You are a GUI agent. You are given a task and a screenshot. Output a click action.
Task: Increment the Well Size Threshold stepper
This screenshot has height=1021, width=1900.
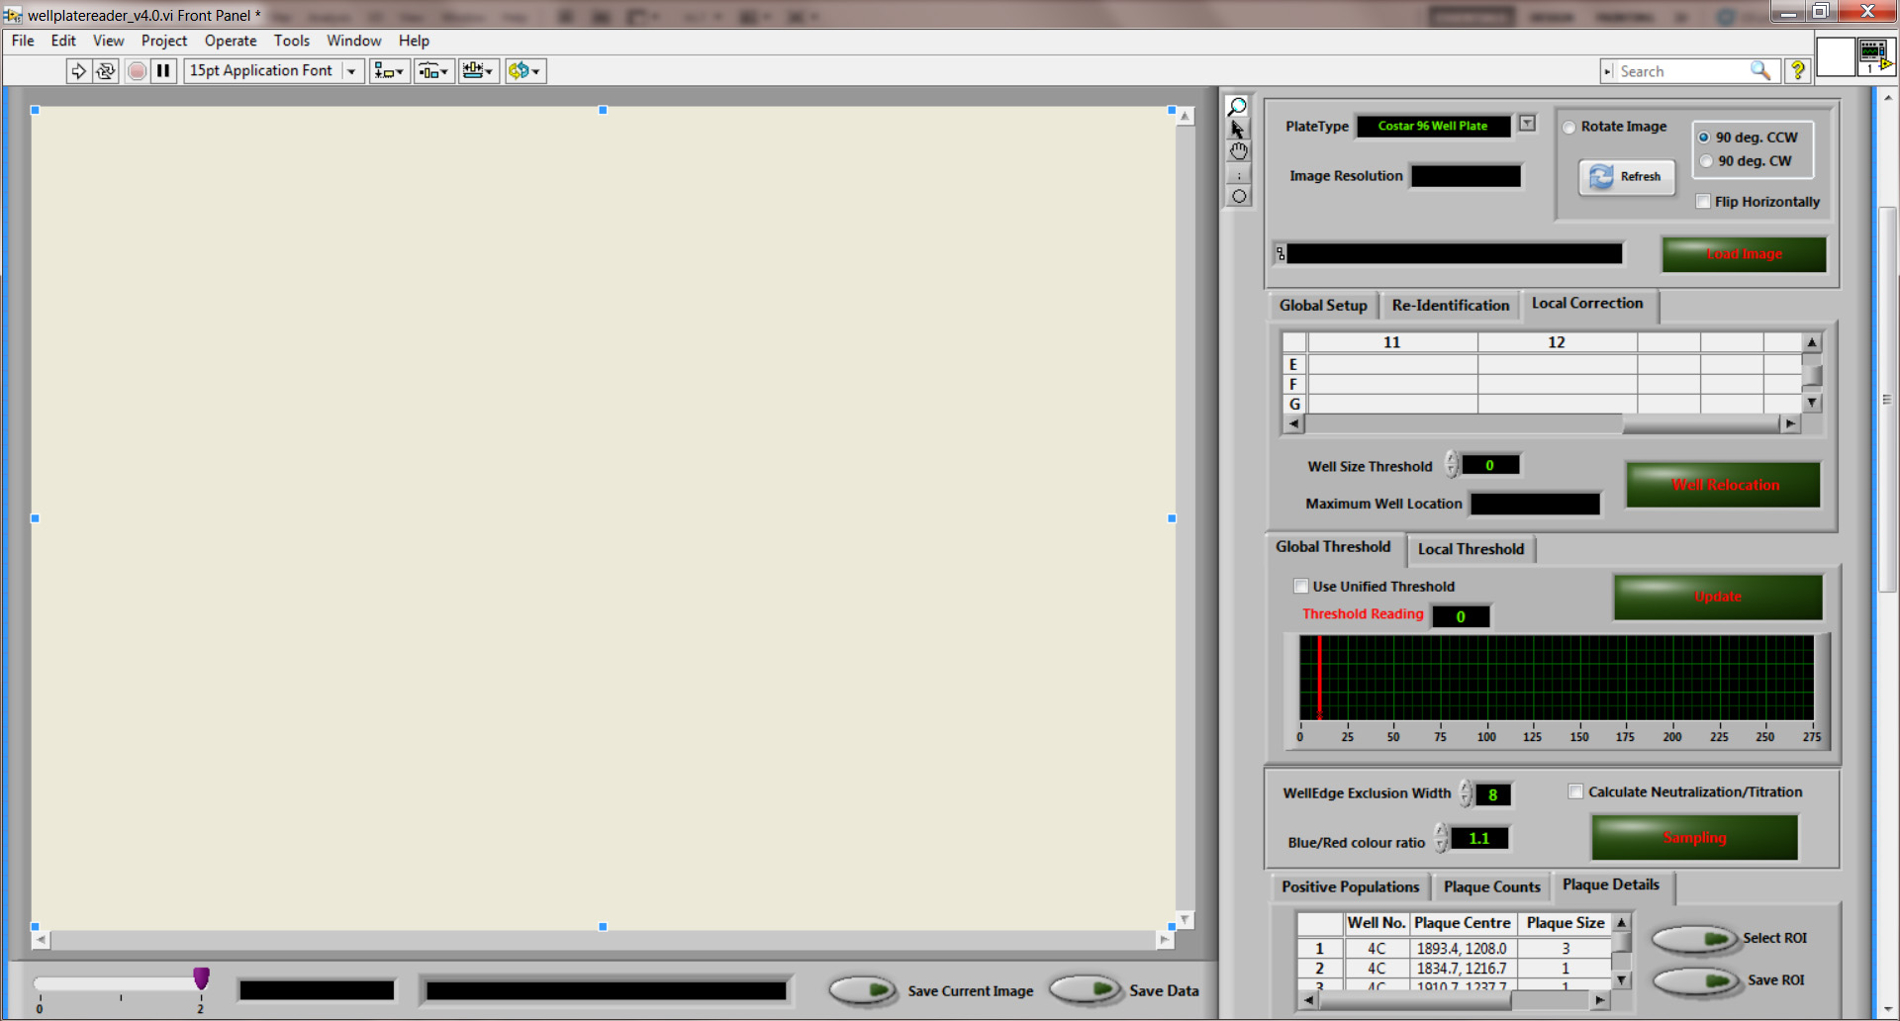[1451, 459]
